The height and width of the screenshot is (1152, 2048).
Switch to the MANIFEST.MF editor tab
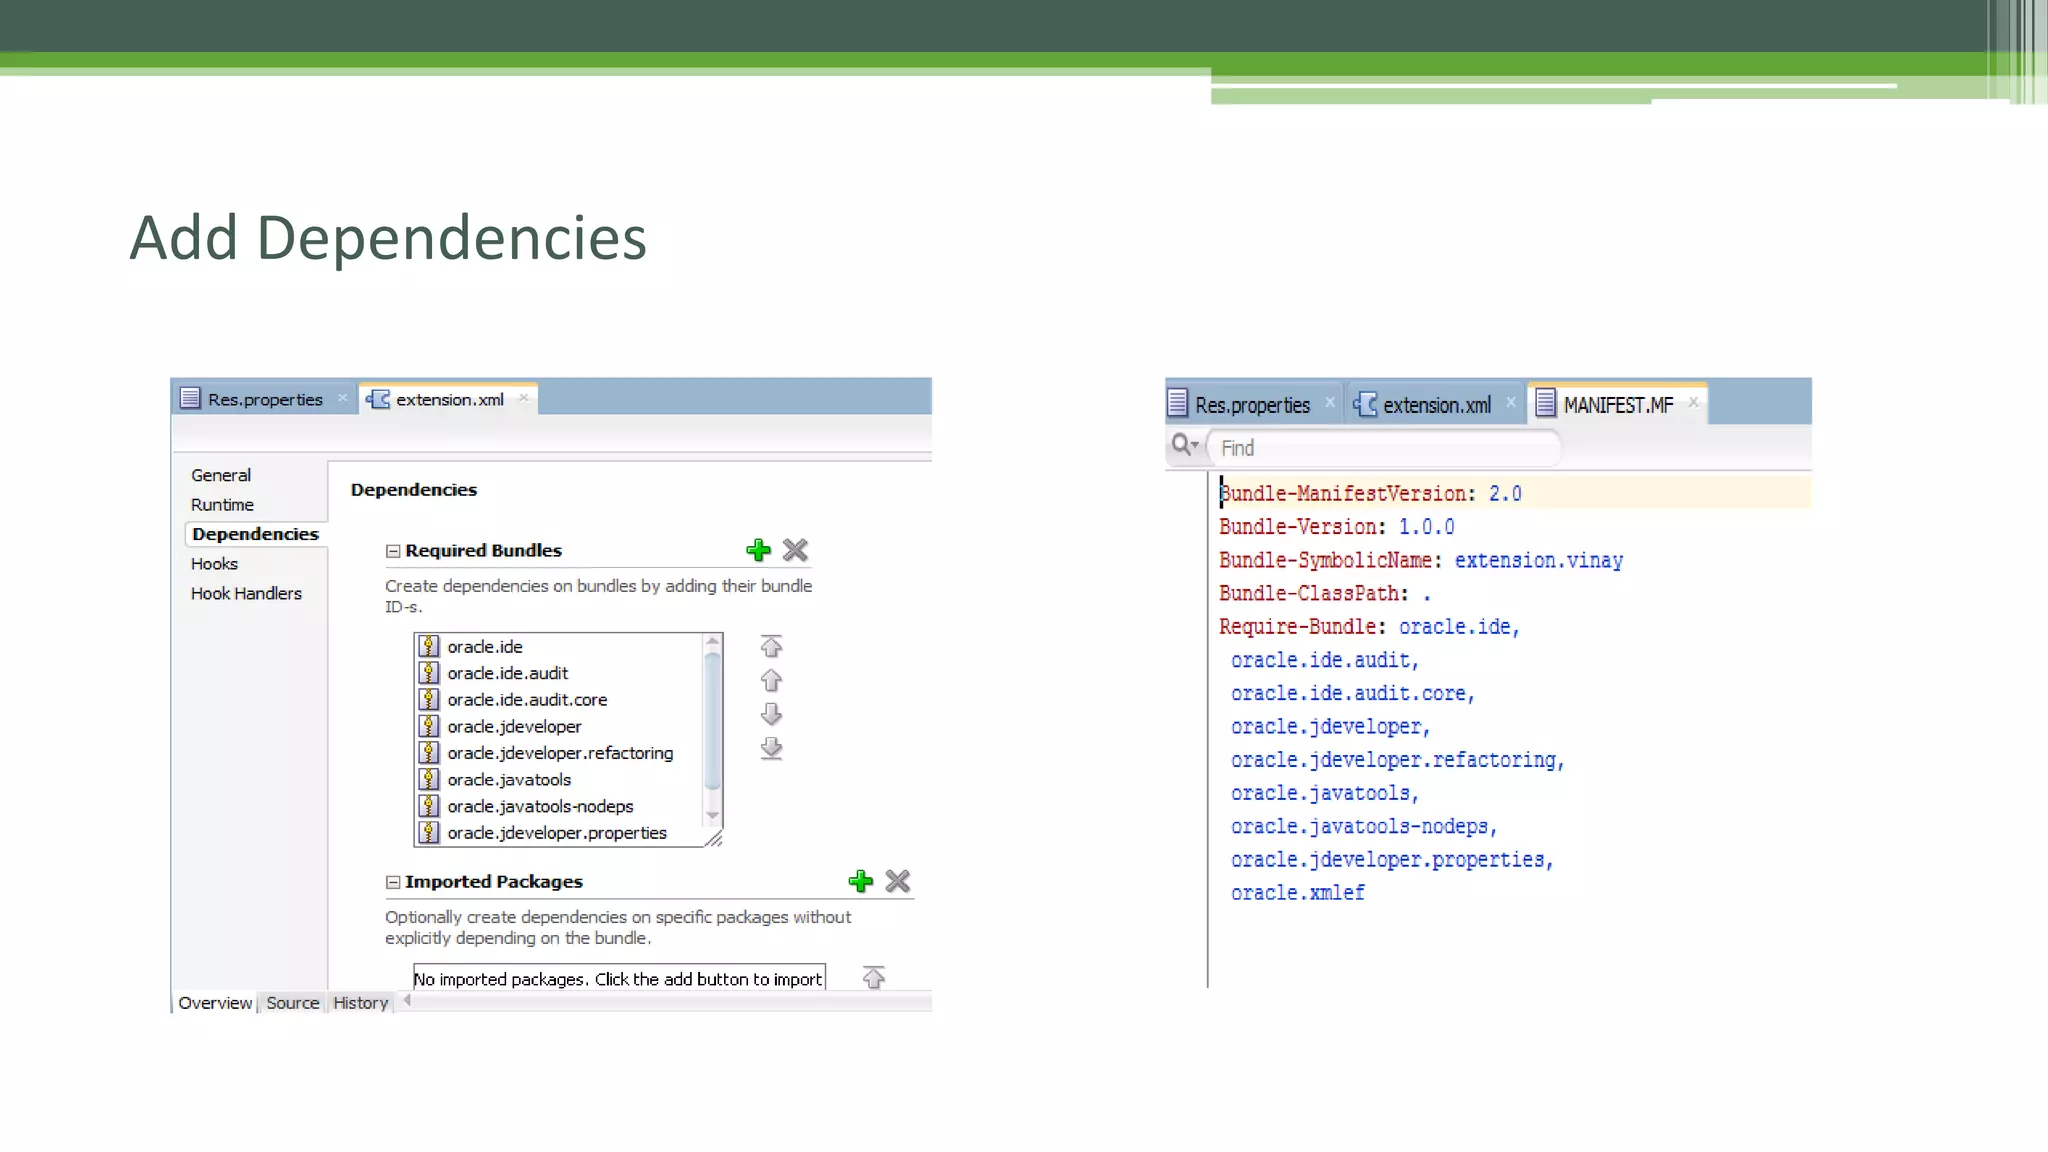click(1617, 405)
